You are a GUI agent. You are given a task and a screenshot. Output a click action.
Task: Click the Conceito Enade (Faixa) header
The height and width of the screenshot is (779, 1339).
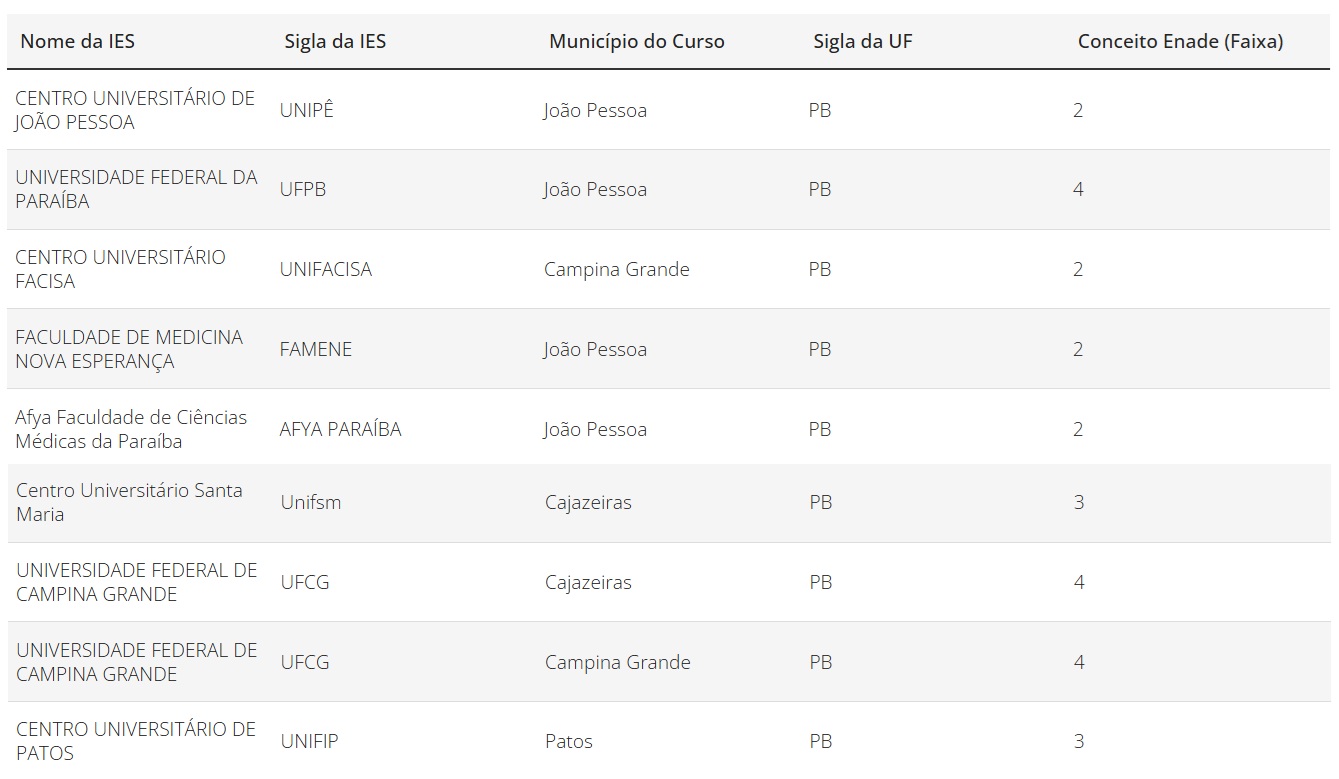pyautogui.click(x=1180, y=41)
